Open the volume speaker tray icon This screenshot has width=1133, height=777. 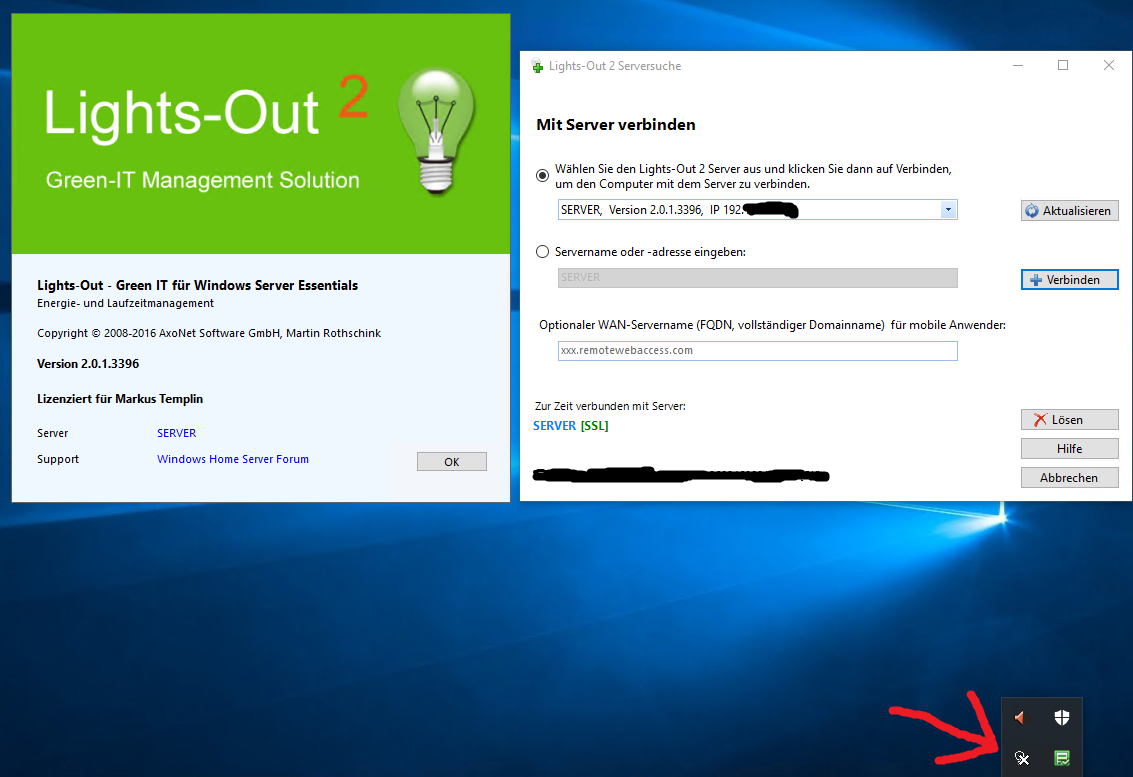(x=1020, y=718)
